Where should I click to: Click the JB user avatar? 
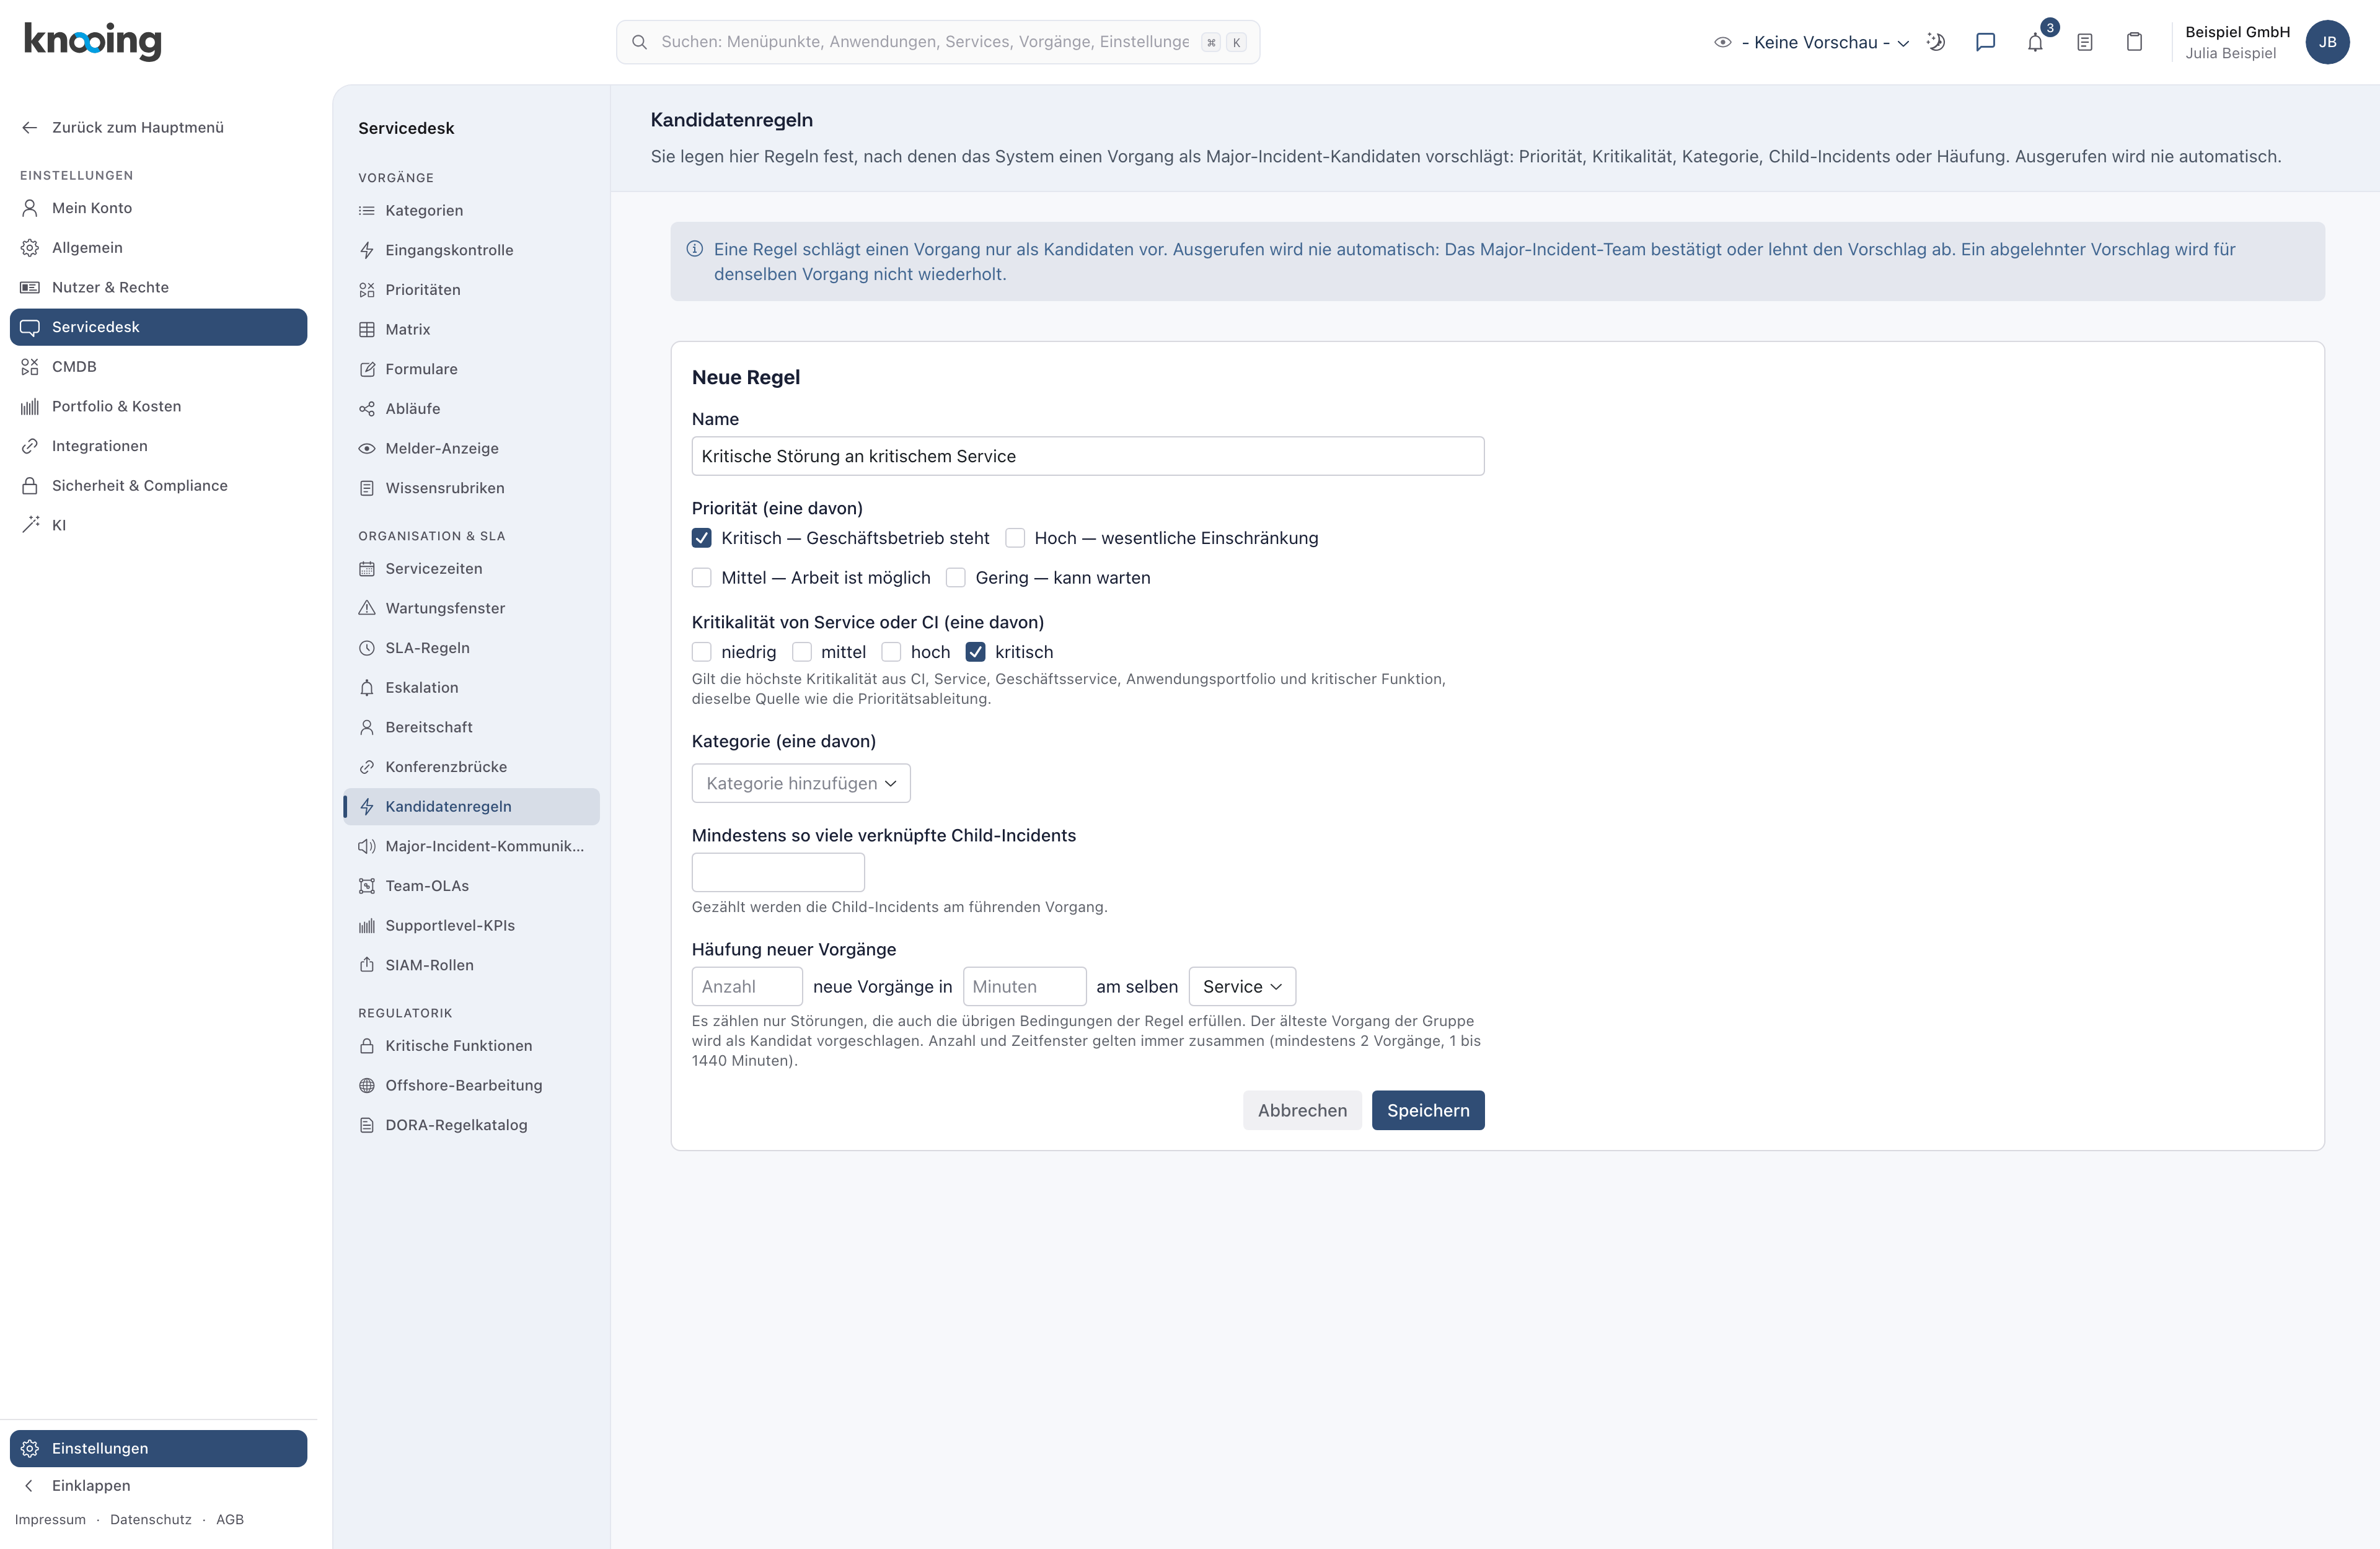point(2327,42)
